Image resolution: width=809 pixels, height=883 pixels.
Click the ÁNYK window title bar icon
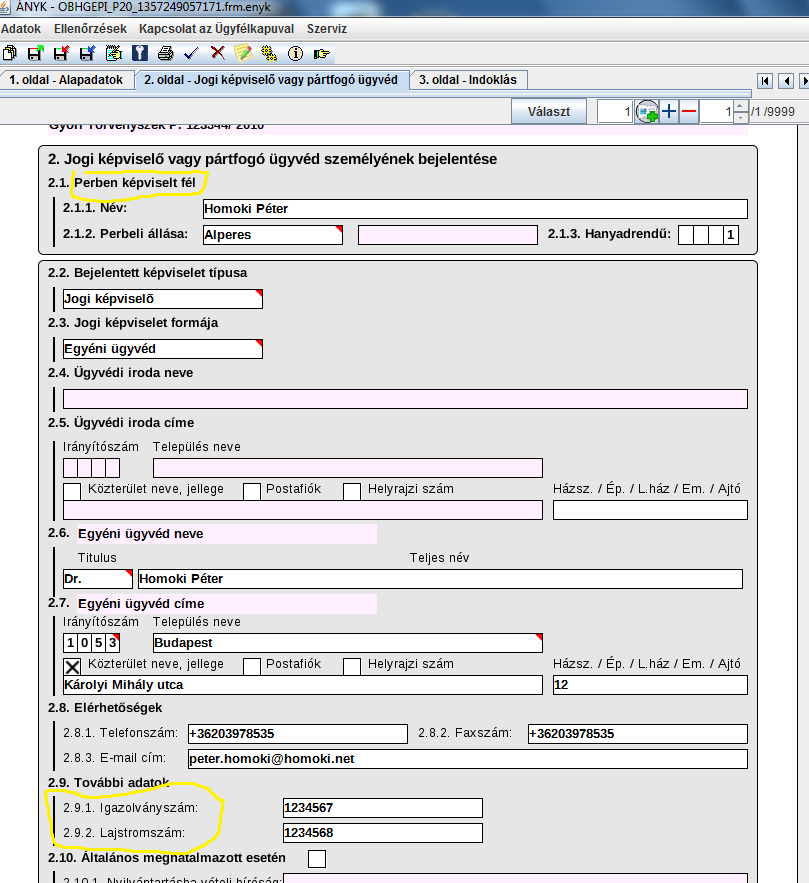point(5,7)
